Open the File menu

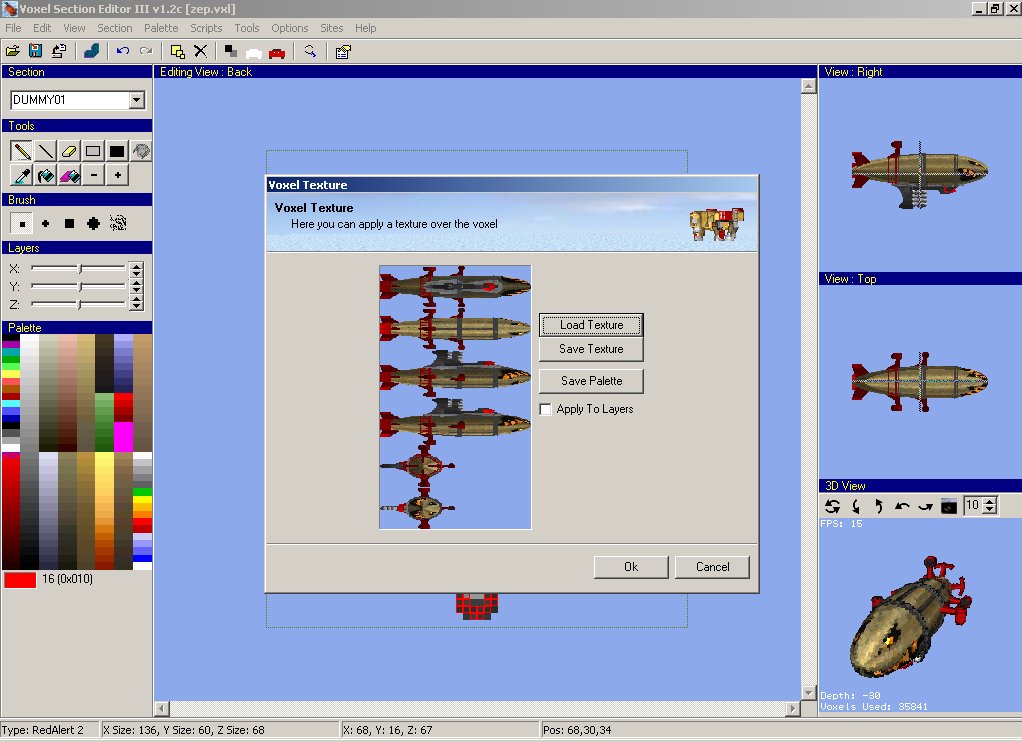[13, 28]
